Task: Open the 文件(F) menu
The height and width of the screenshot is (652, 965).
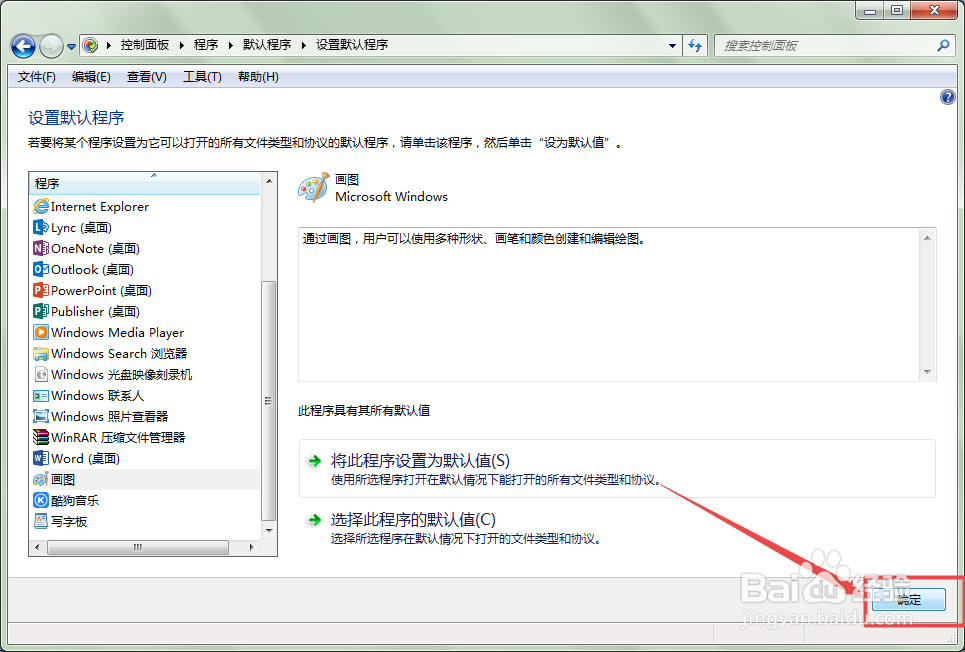Action: [x=36, y=77]
